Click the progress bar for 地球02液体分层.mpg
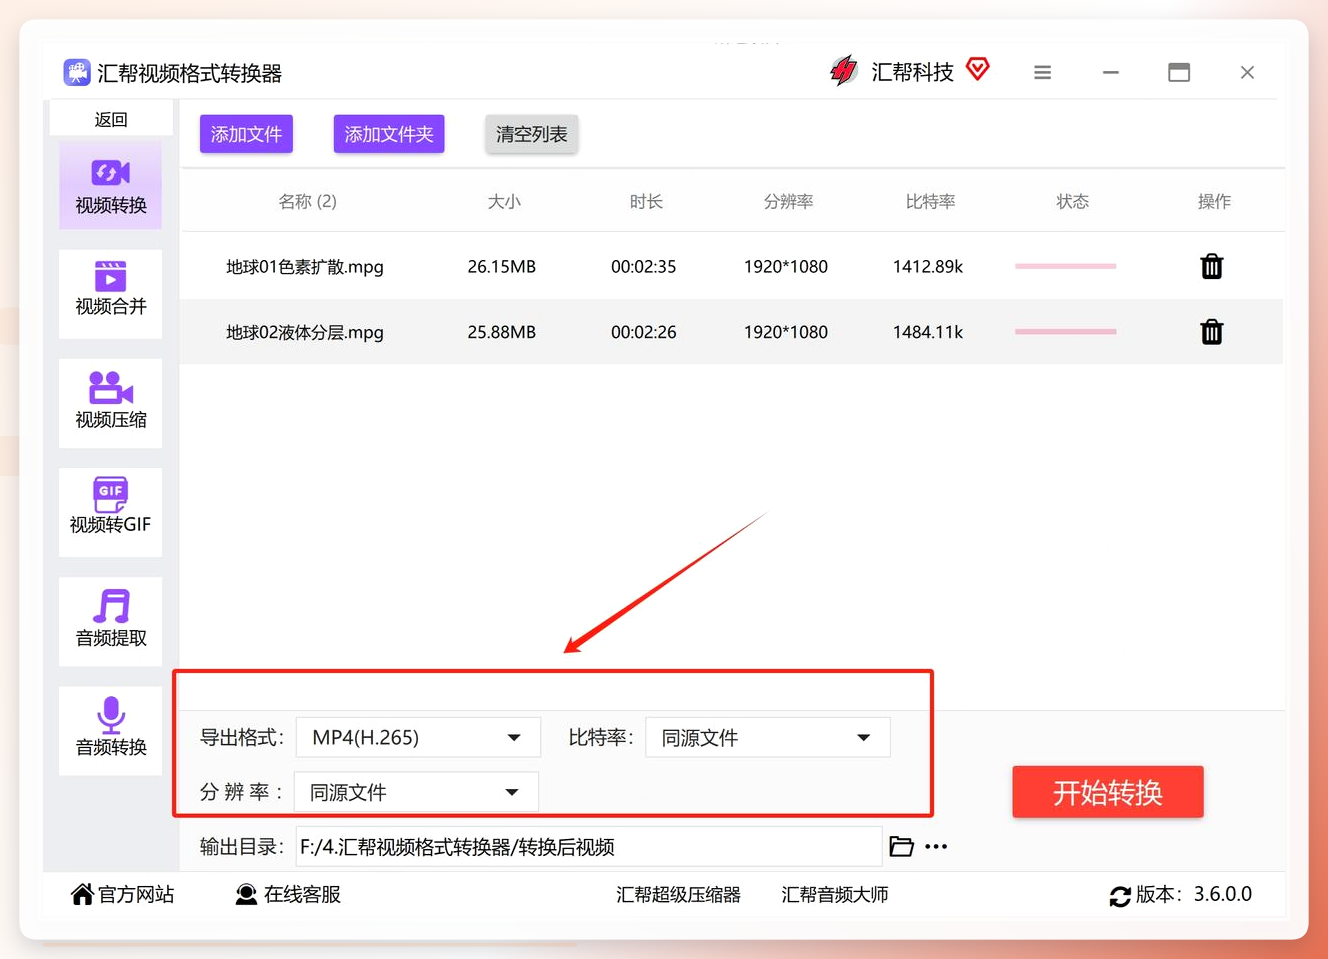1328x959 pixels. click(x=1065, y=331)
